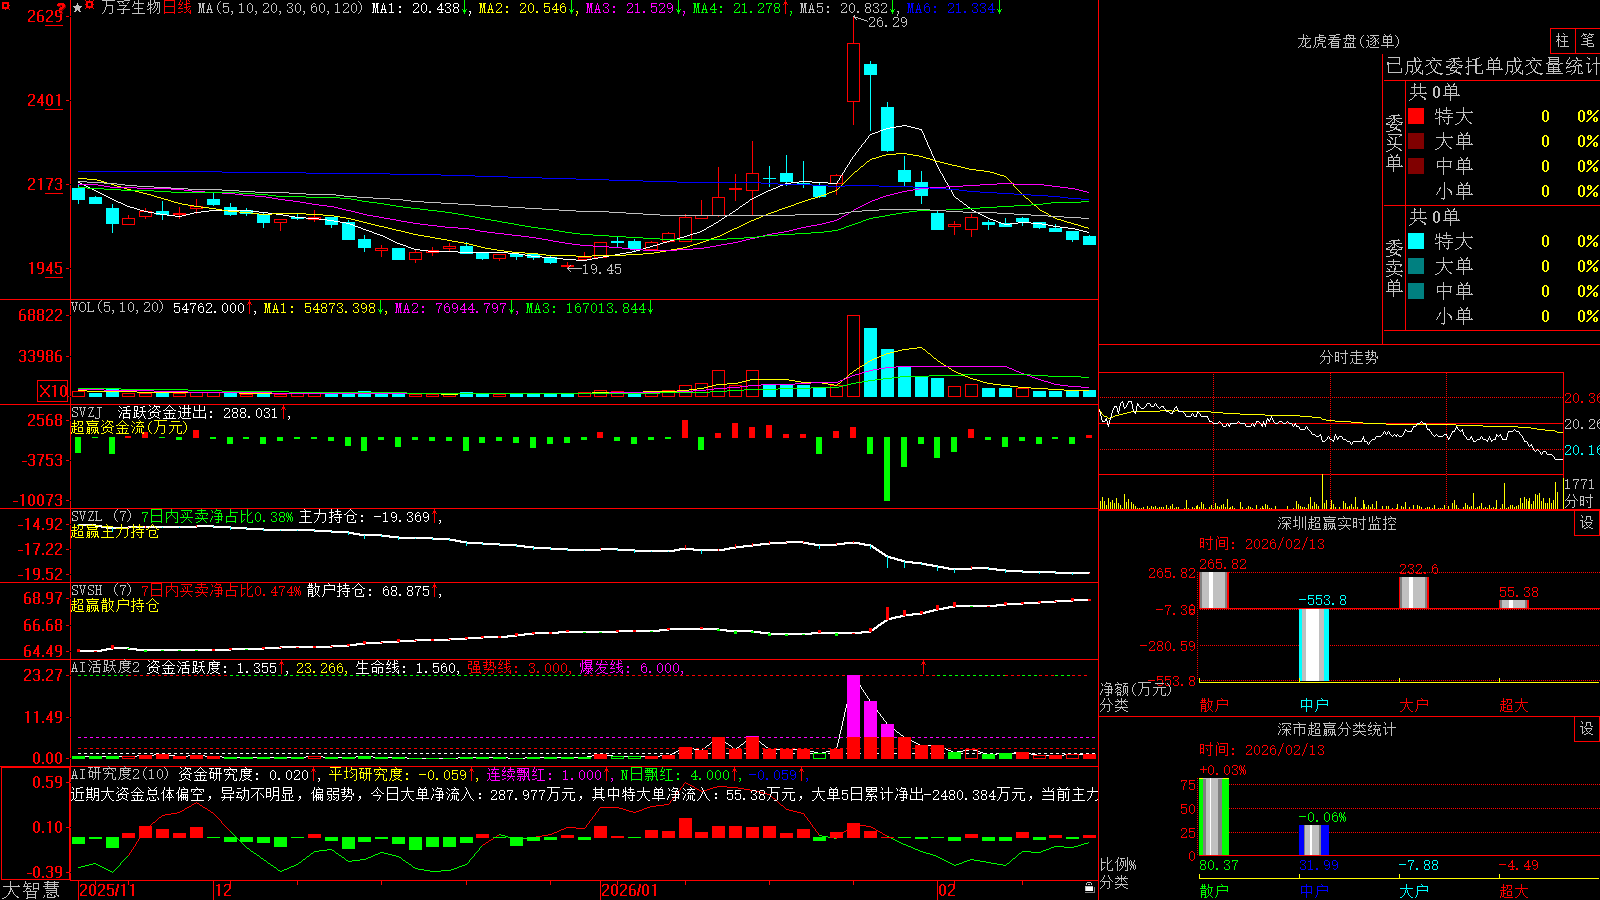1600x900 pixels.
Task: Click 已成交委托单成交量统计 header
Action: (1492, 66)
